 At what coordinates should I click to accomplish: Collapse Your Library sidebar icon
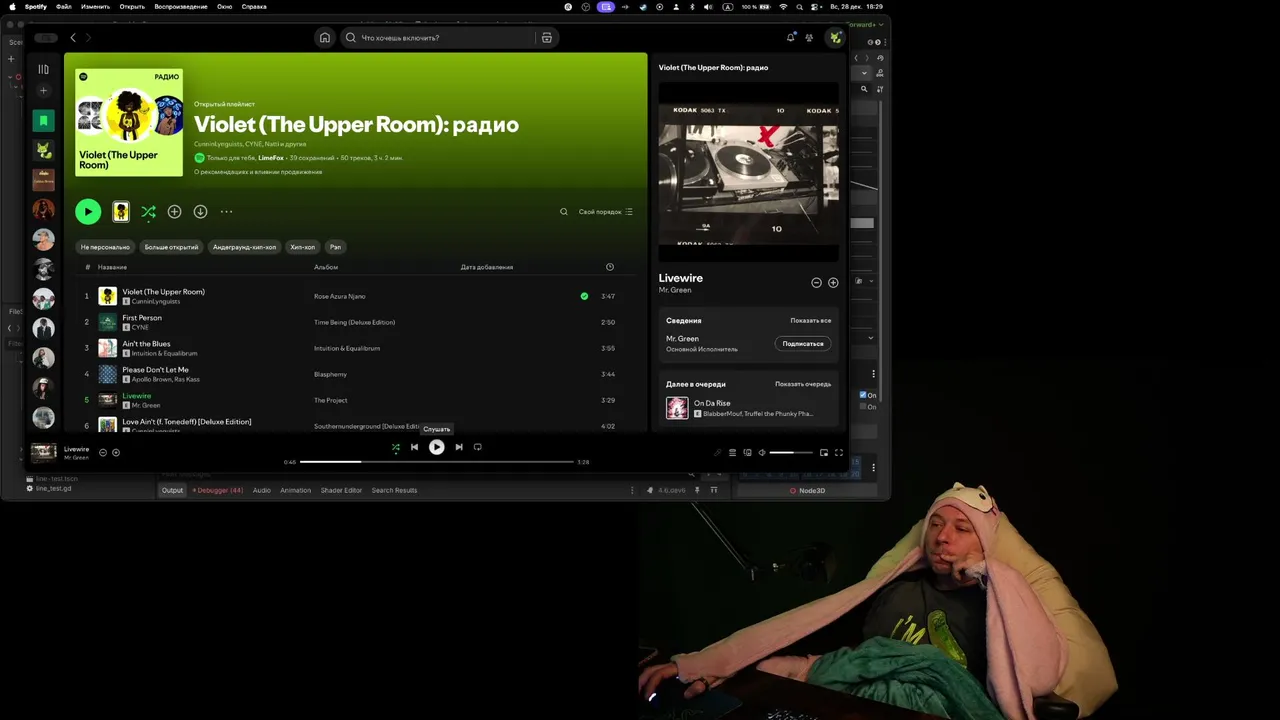click(43, 69)
